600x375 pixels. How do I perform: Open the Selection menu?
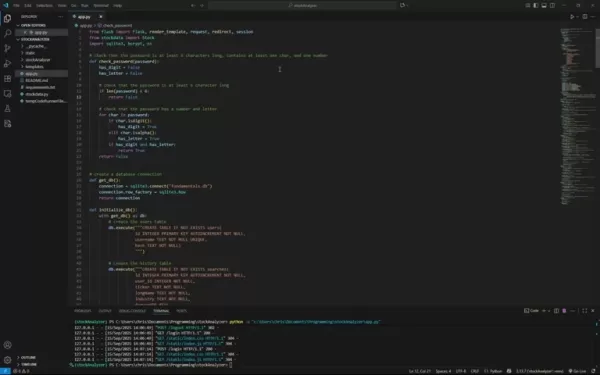click(x=44, y=5)
